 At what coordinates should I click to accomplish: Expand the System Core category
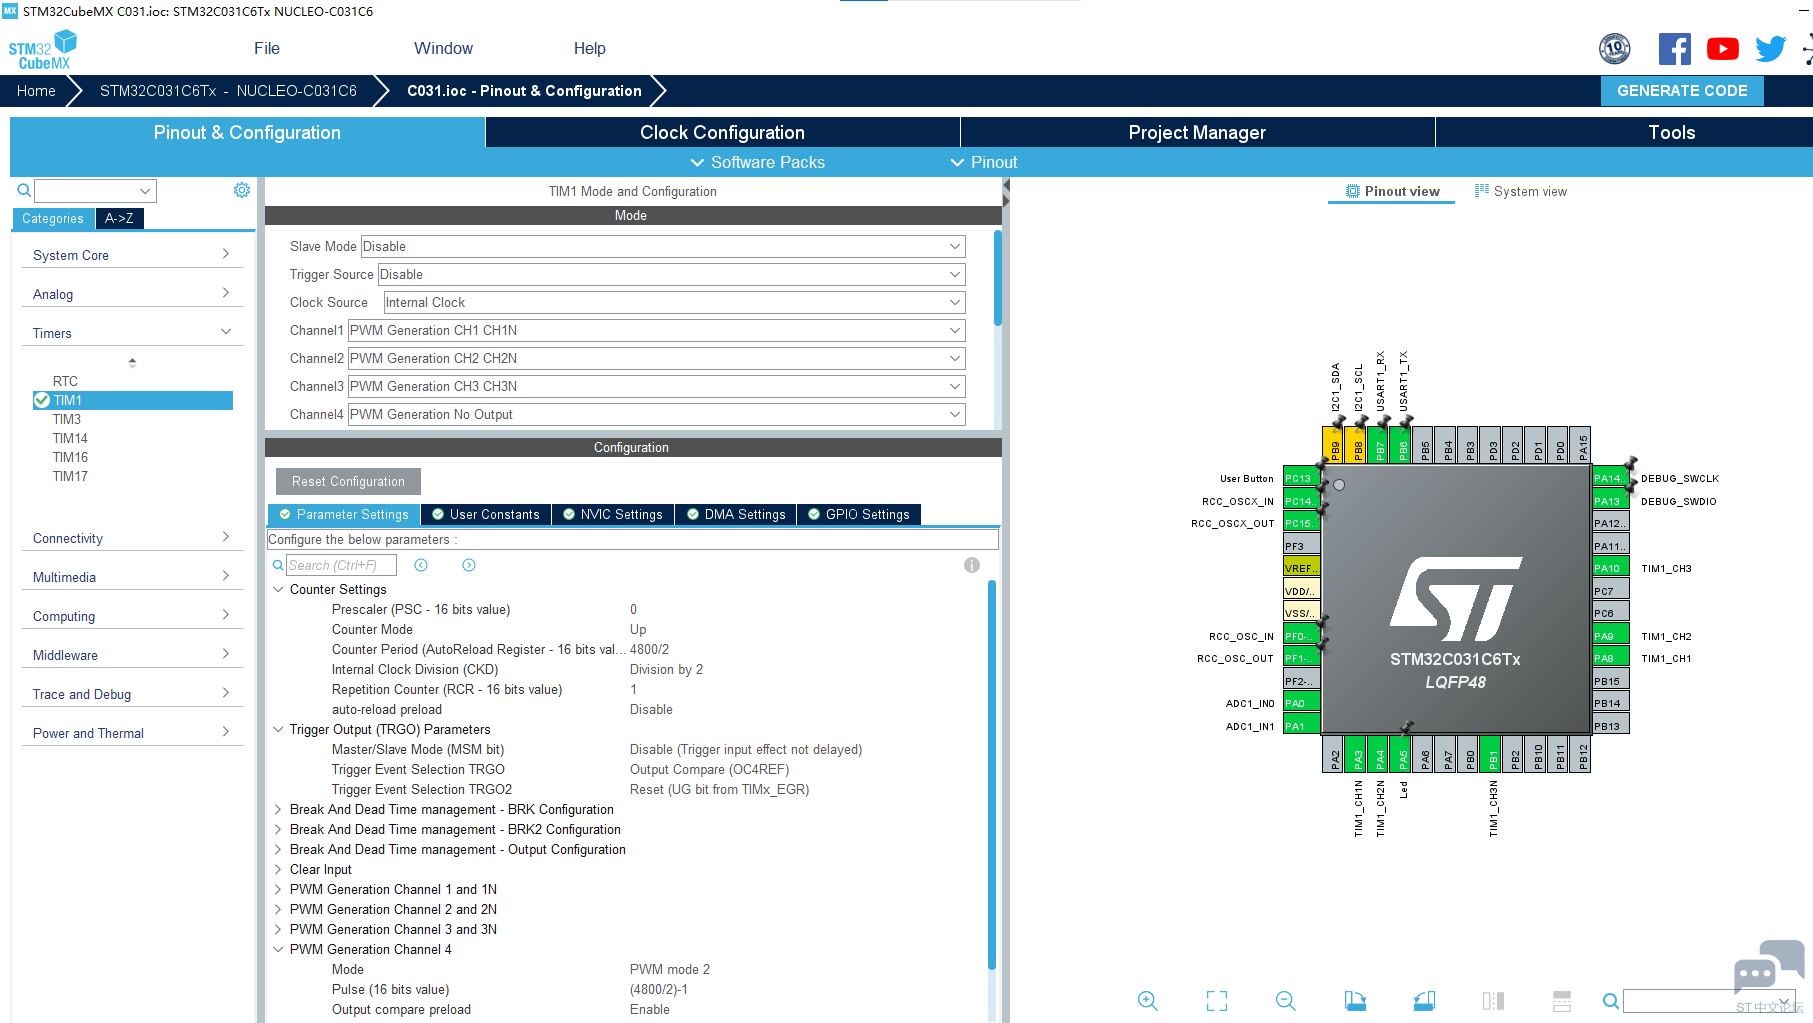click(x=132, y=255)
